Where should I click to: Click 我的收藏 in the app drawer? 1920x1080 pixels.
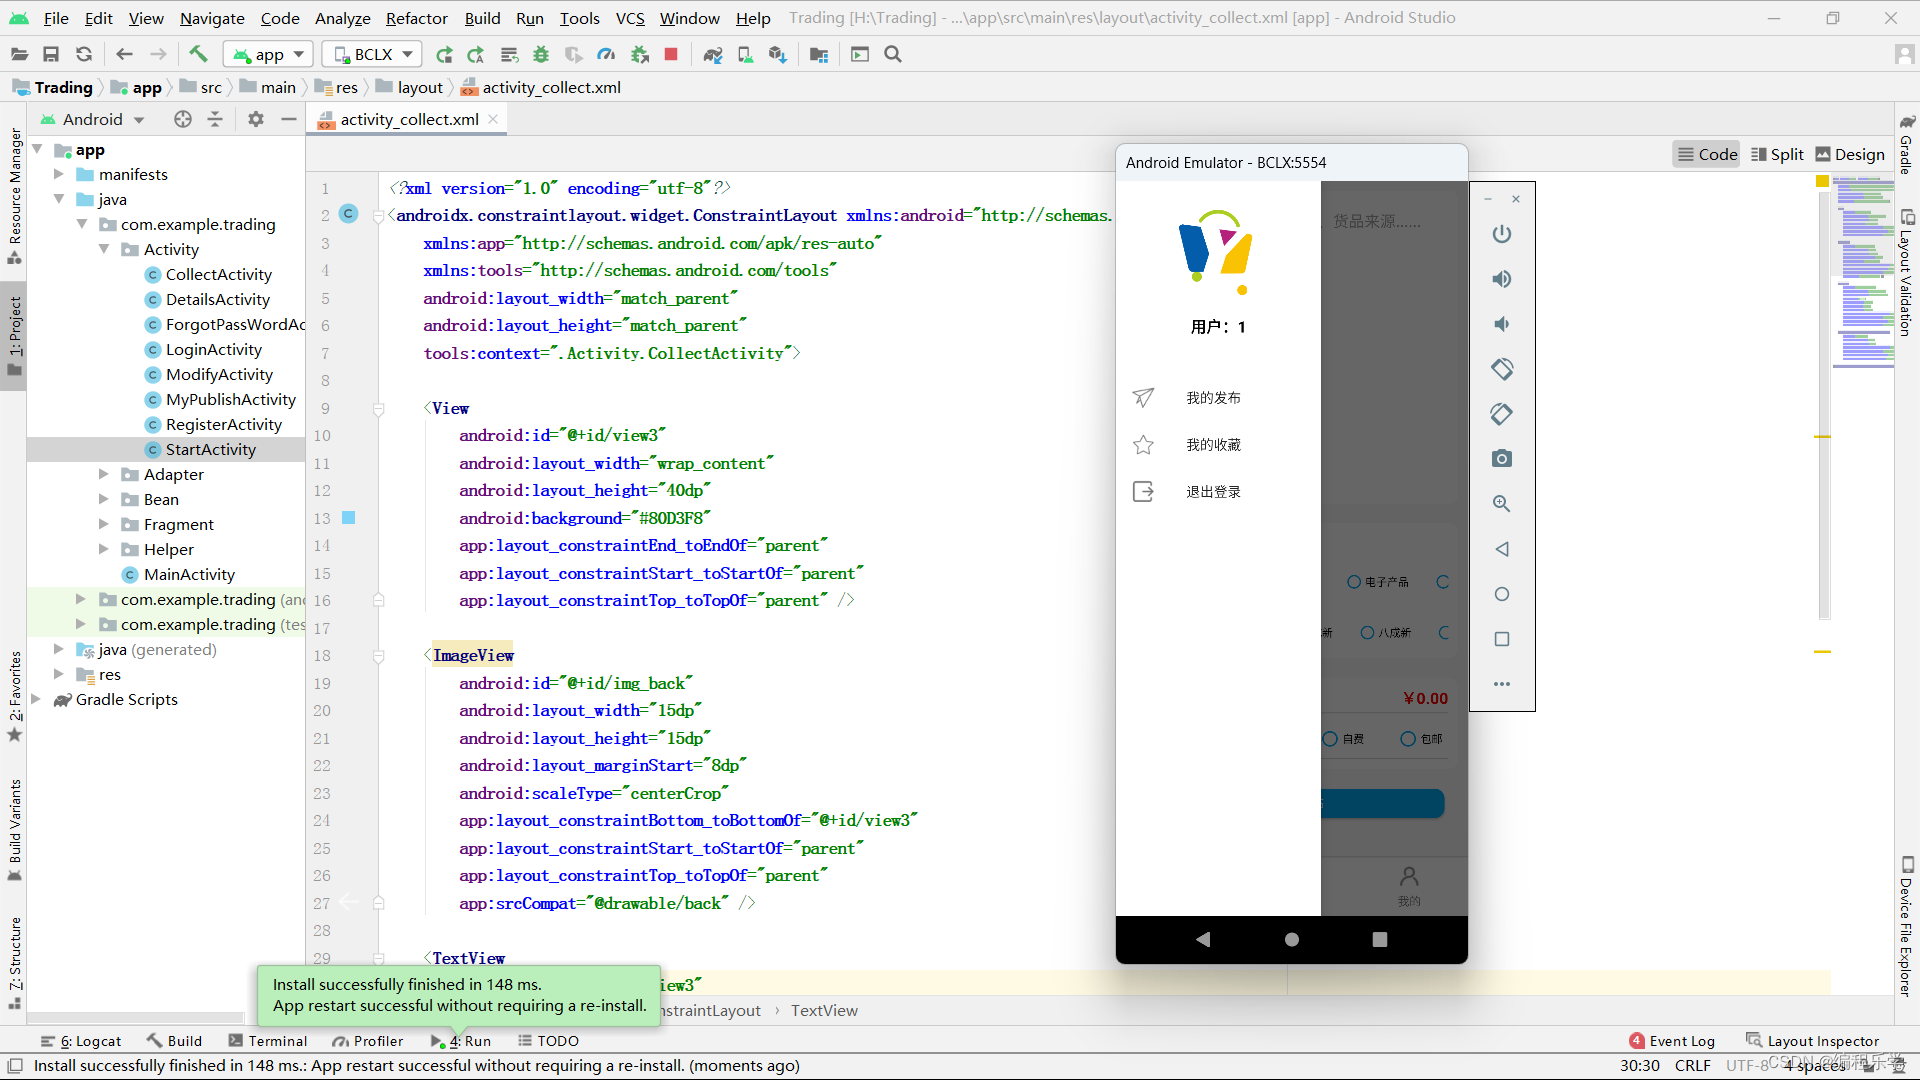click(x=1213, y=445)
